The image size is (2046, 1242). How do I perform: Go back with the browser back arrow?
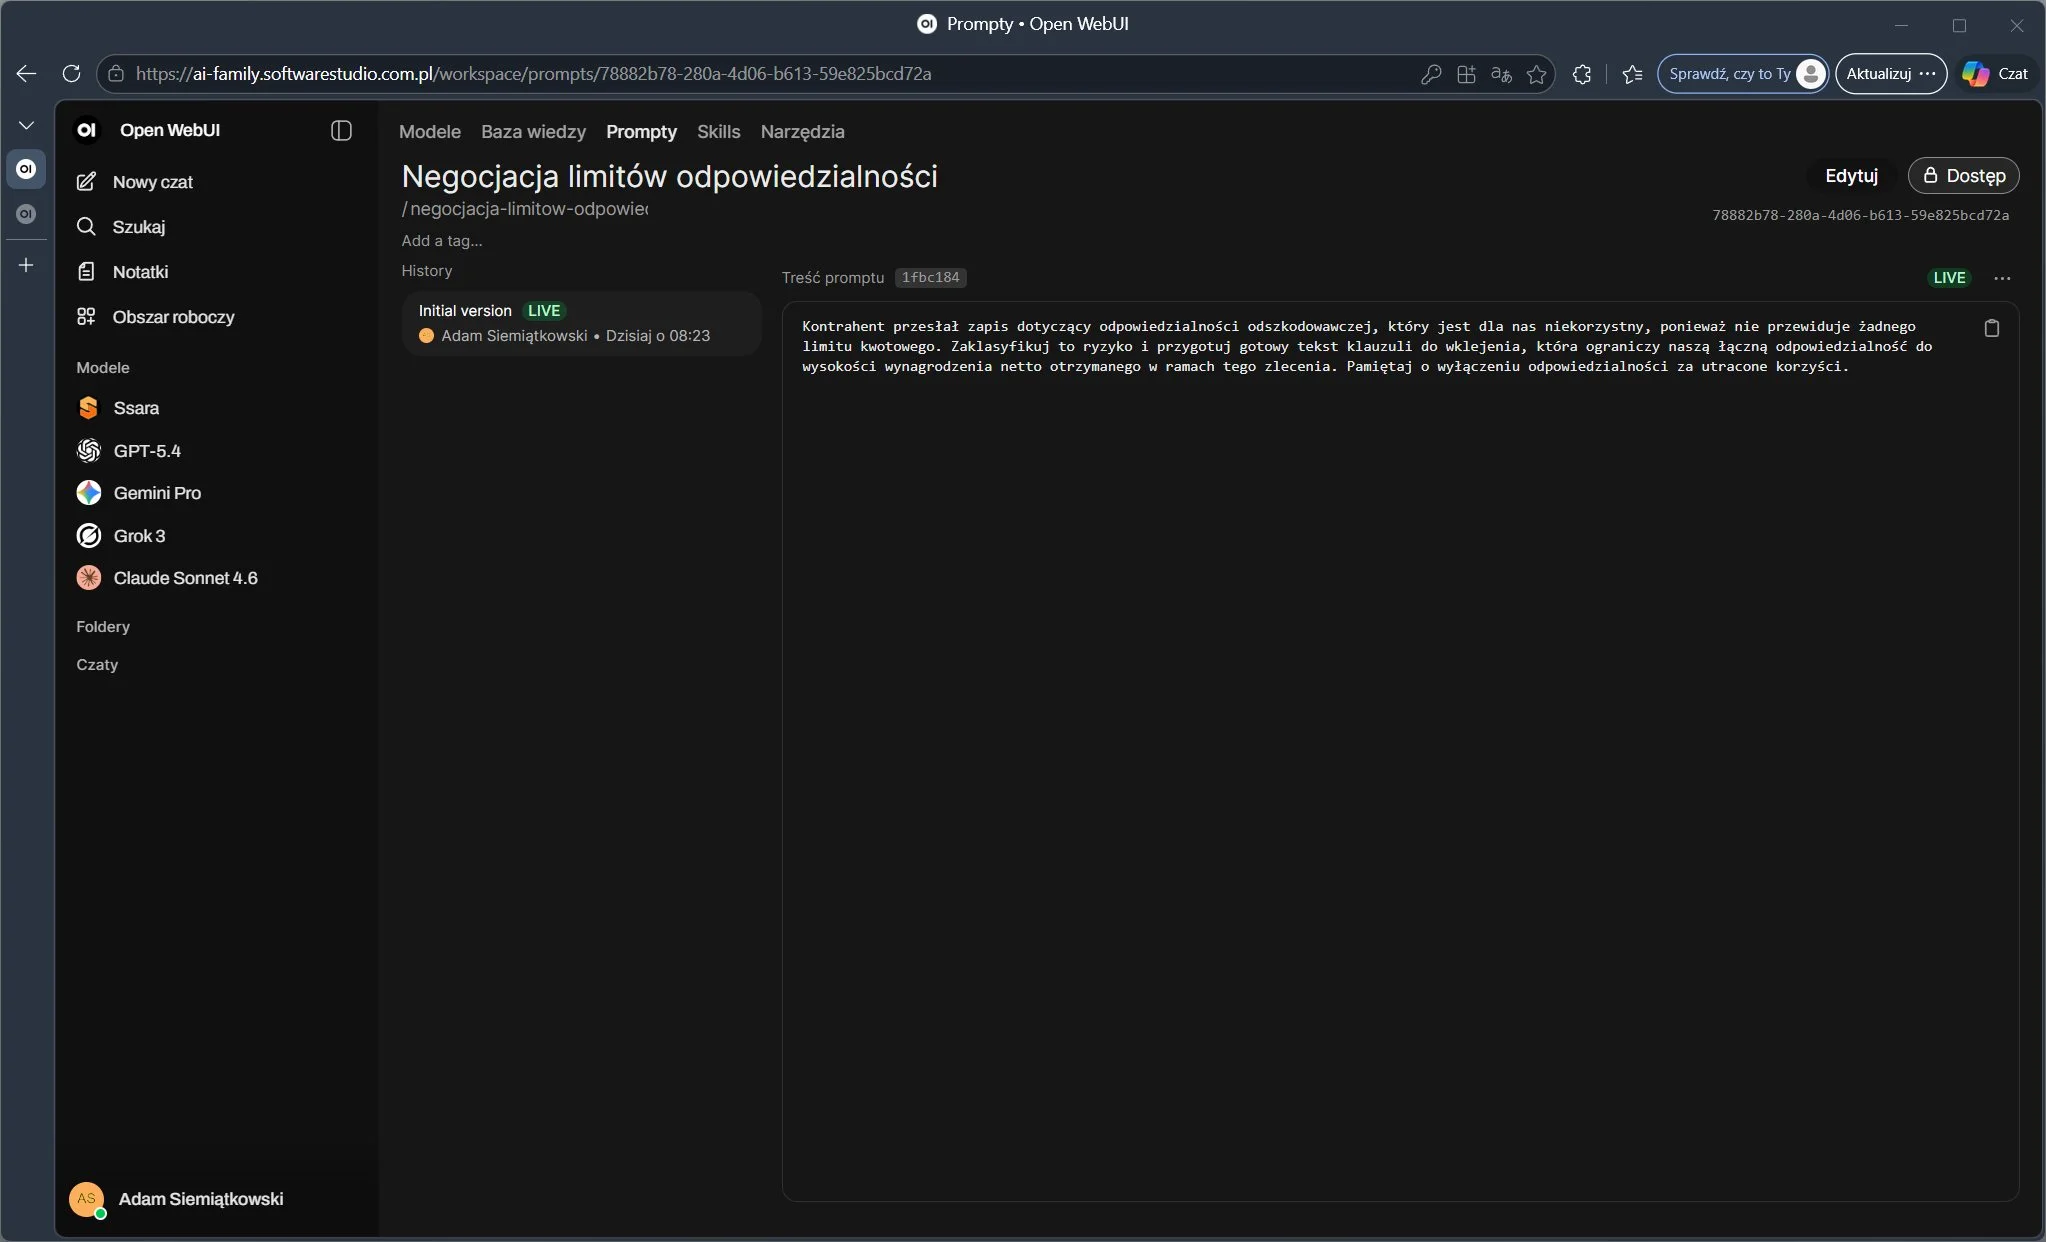pyautogui.click(x=27, y=74)
